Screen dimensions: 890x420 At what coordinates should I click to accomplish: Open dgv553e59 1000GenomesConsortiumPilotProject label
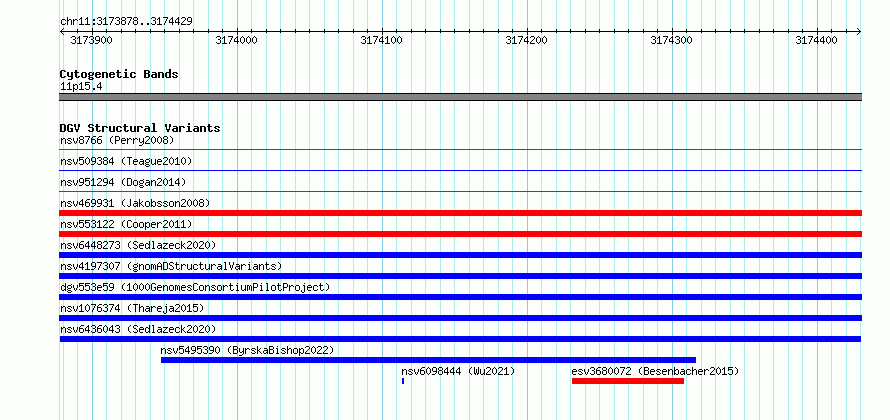click(x=195, y=287)
